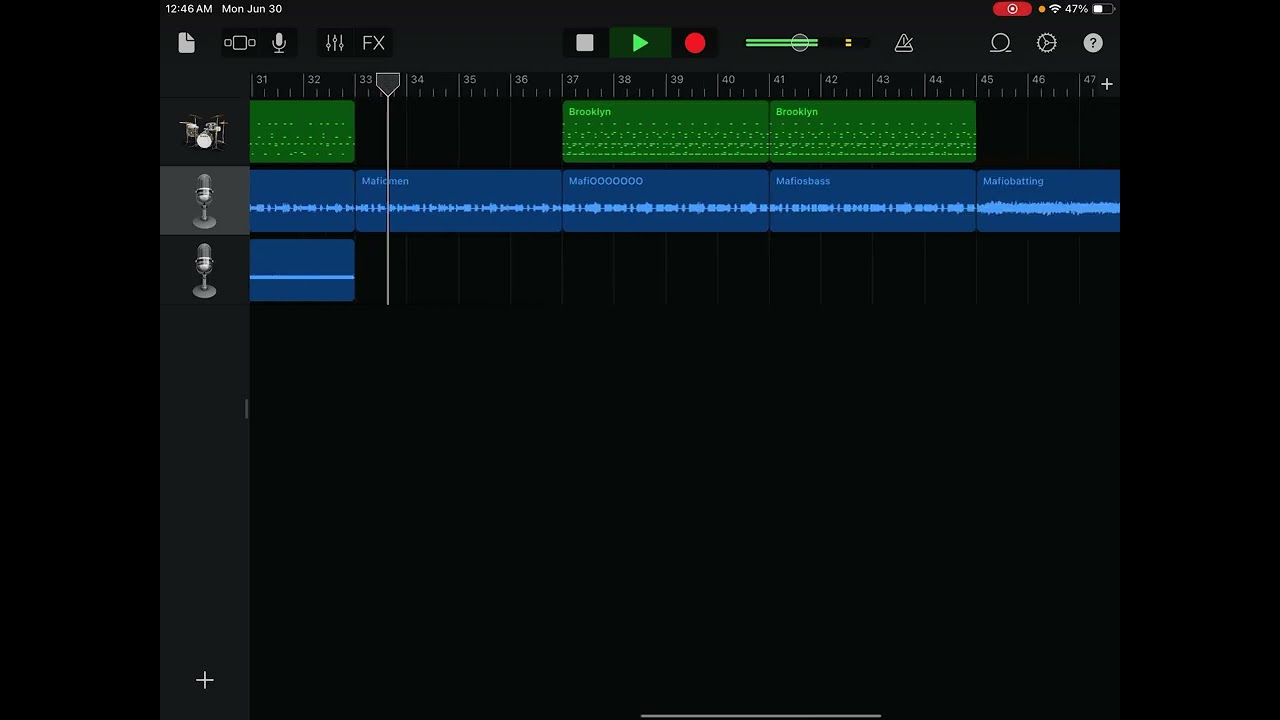
Task: Tap the Mon Jun 30 date
Action: point(252,9)
